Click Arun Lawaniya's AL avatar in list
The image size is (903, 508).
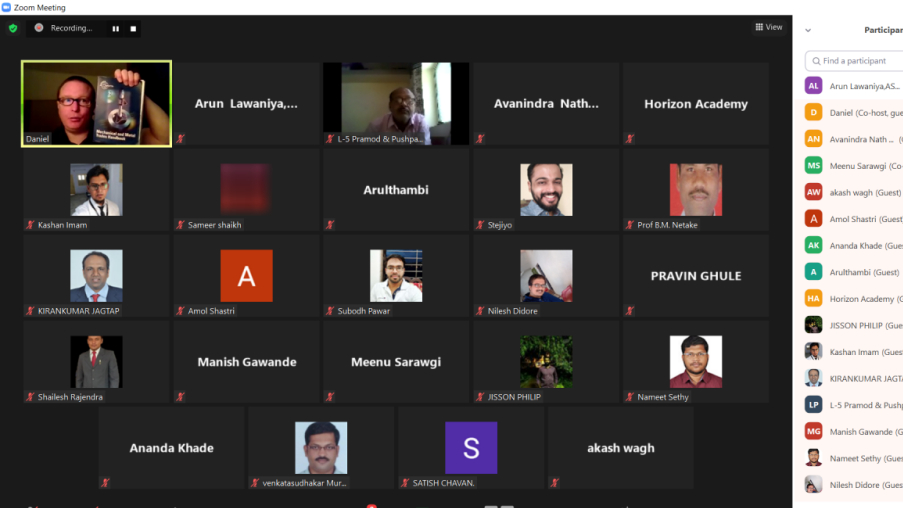pos(813,86)
